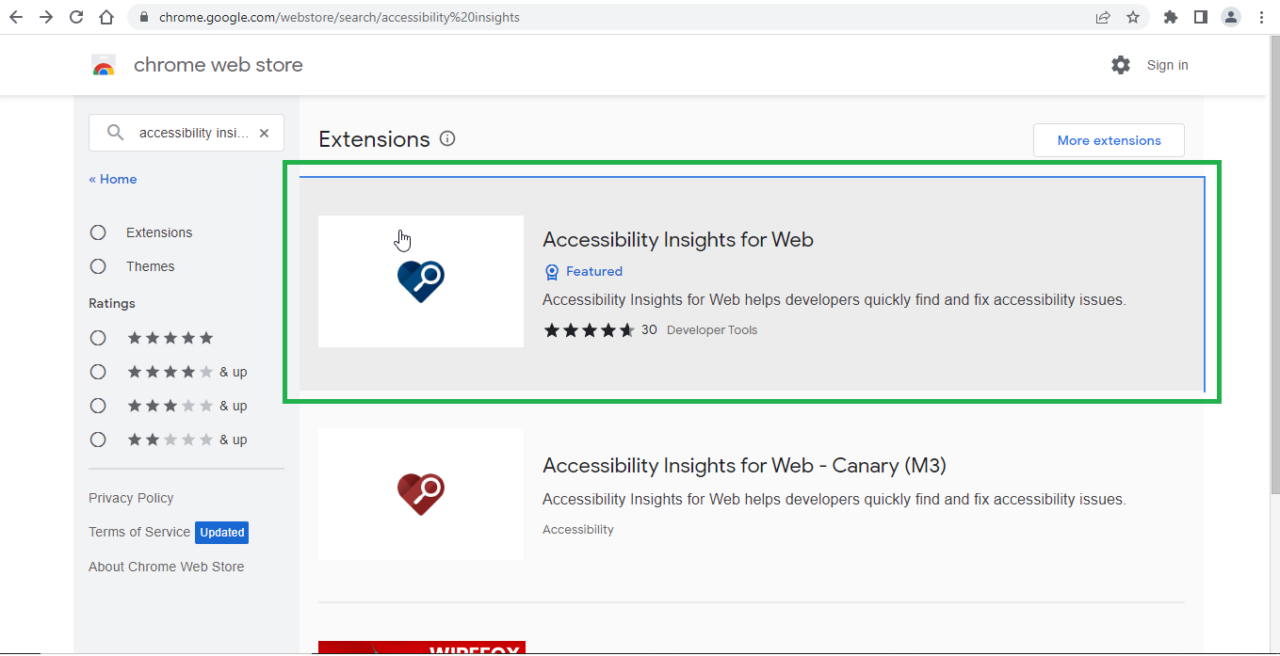Go forward with the browser forward arrow
The image size is (1280, 656).
[46, 17]
